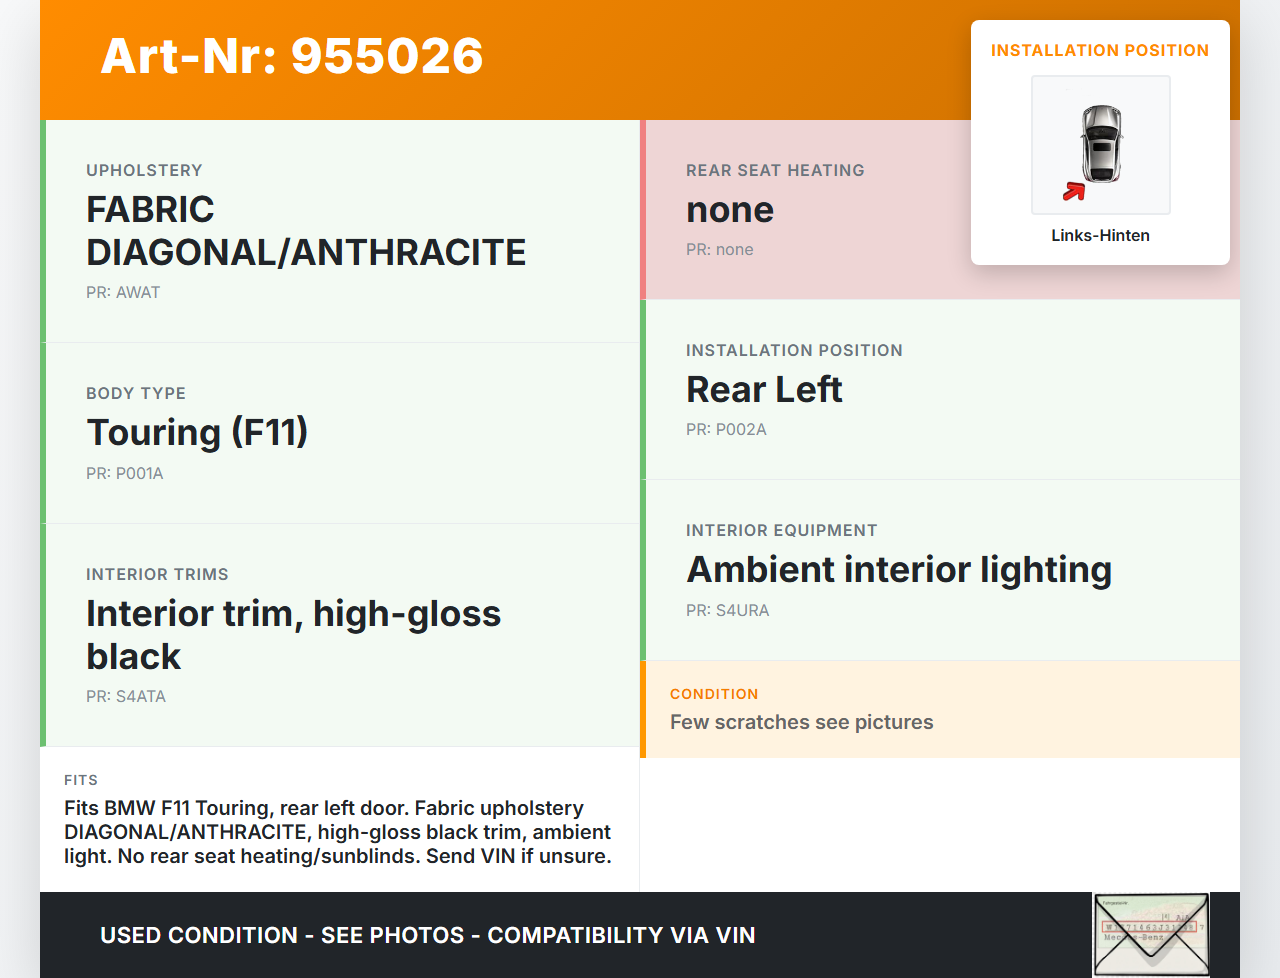The image size is (1280, 978).
Task: Click the orange INSTALLATION POSITION card title
Action: 1100,51
